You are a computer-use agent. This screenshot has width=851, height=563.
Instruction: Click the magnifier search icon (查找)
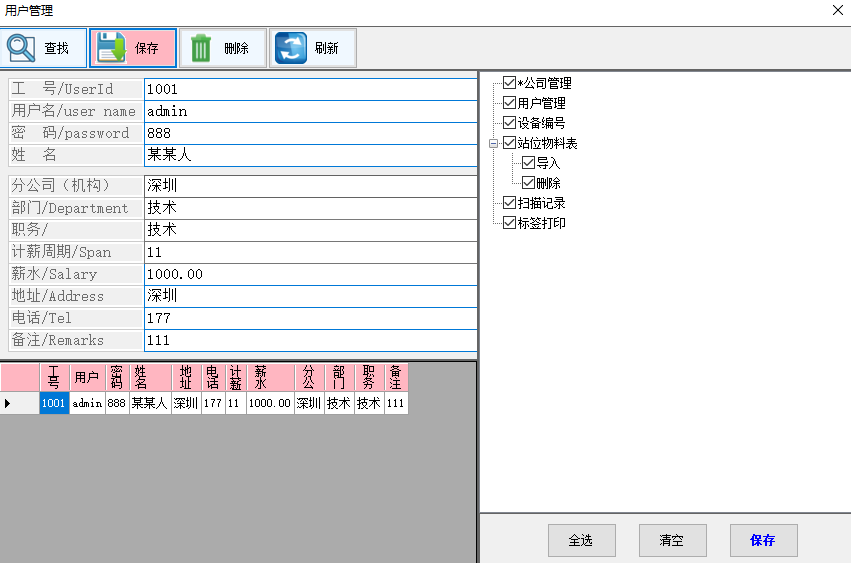22,48
